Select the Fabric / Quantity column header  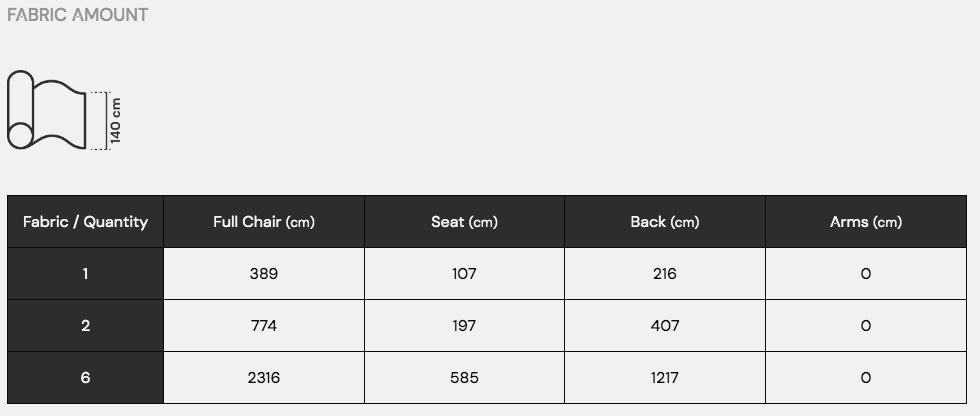[85, 222]
